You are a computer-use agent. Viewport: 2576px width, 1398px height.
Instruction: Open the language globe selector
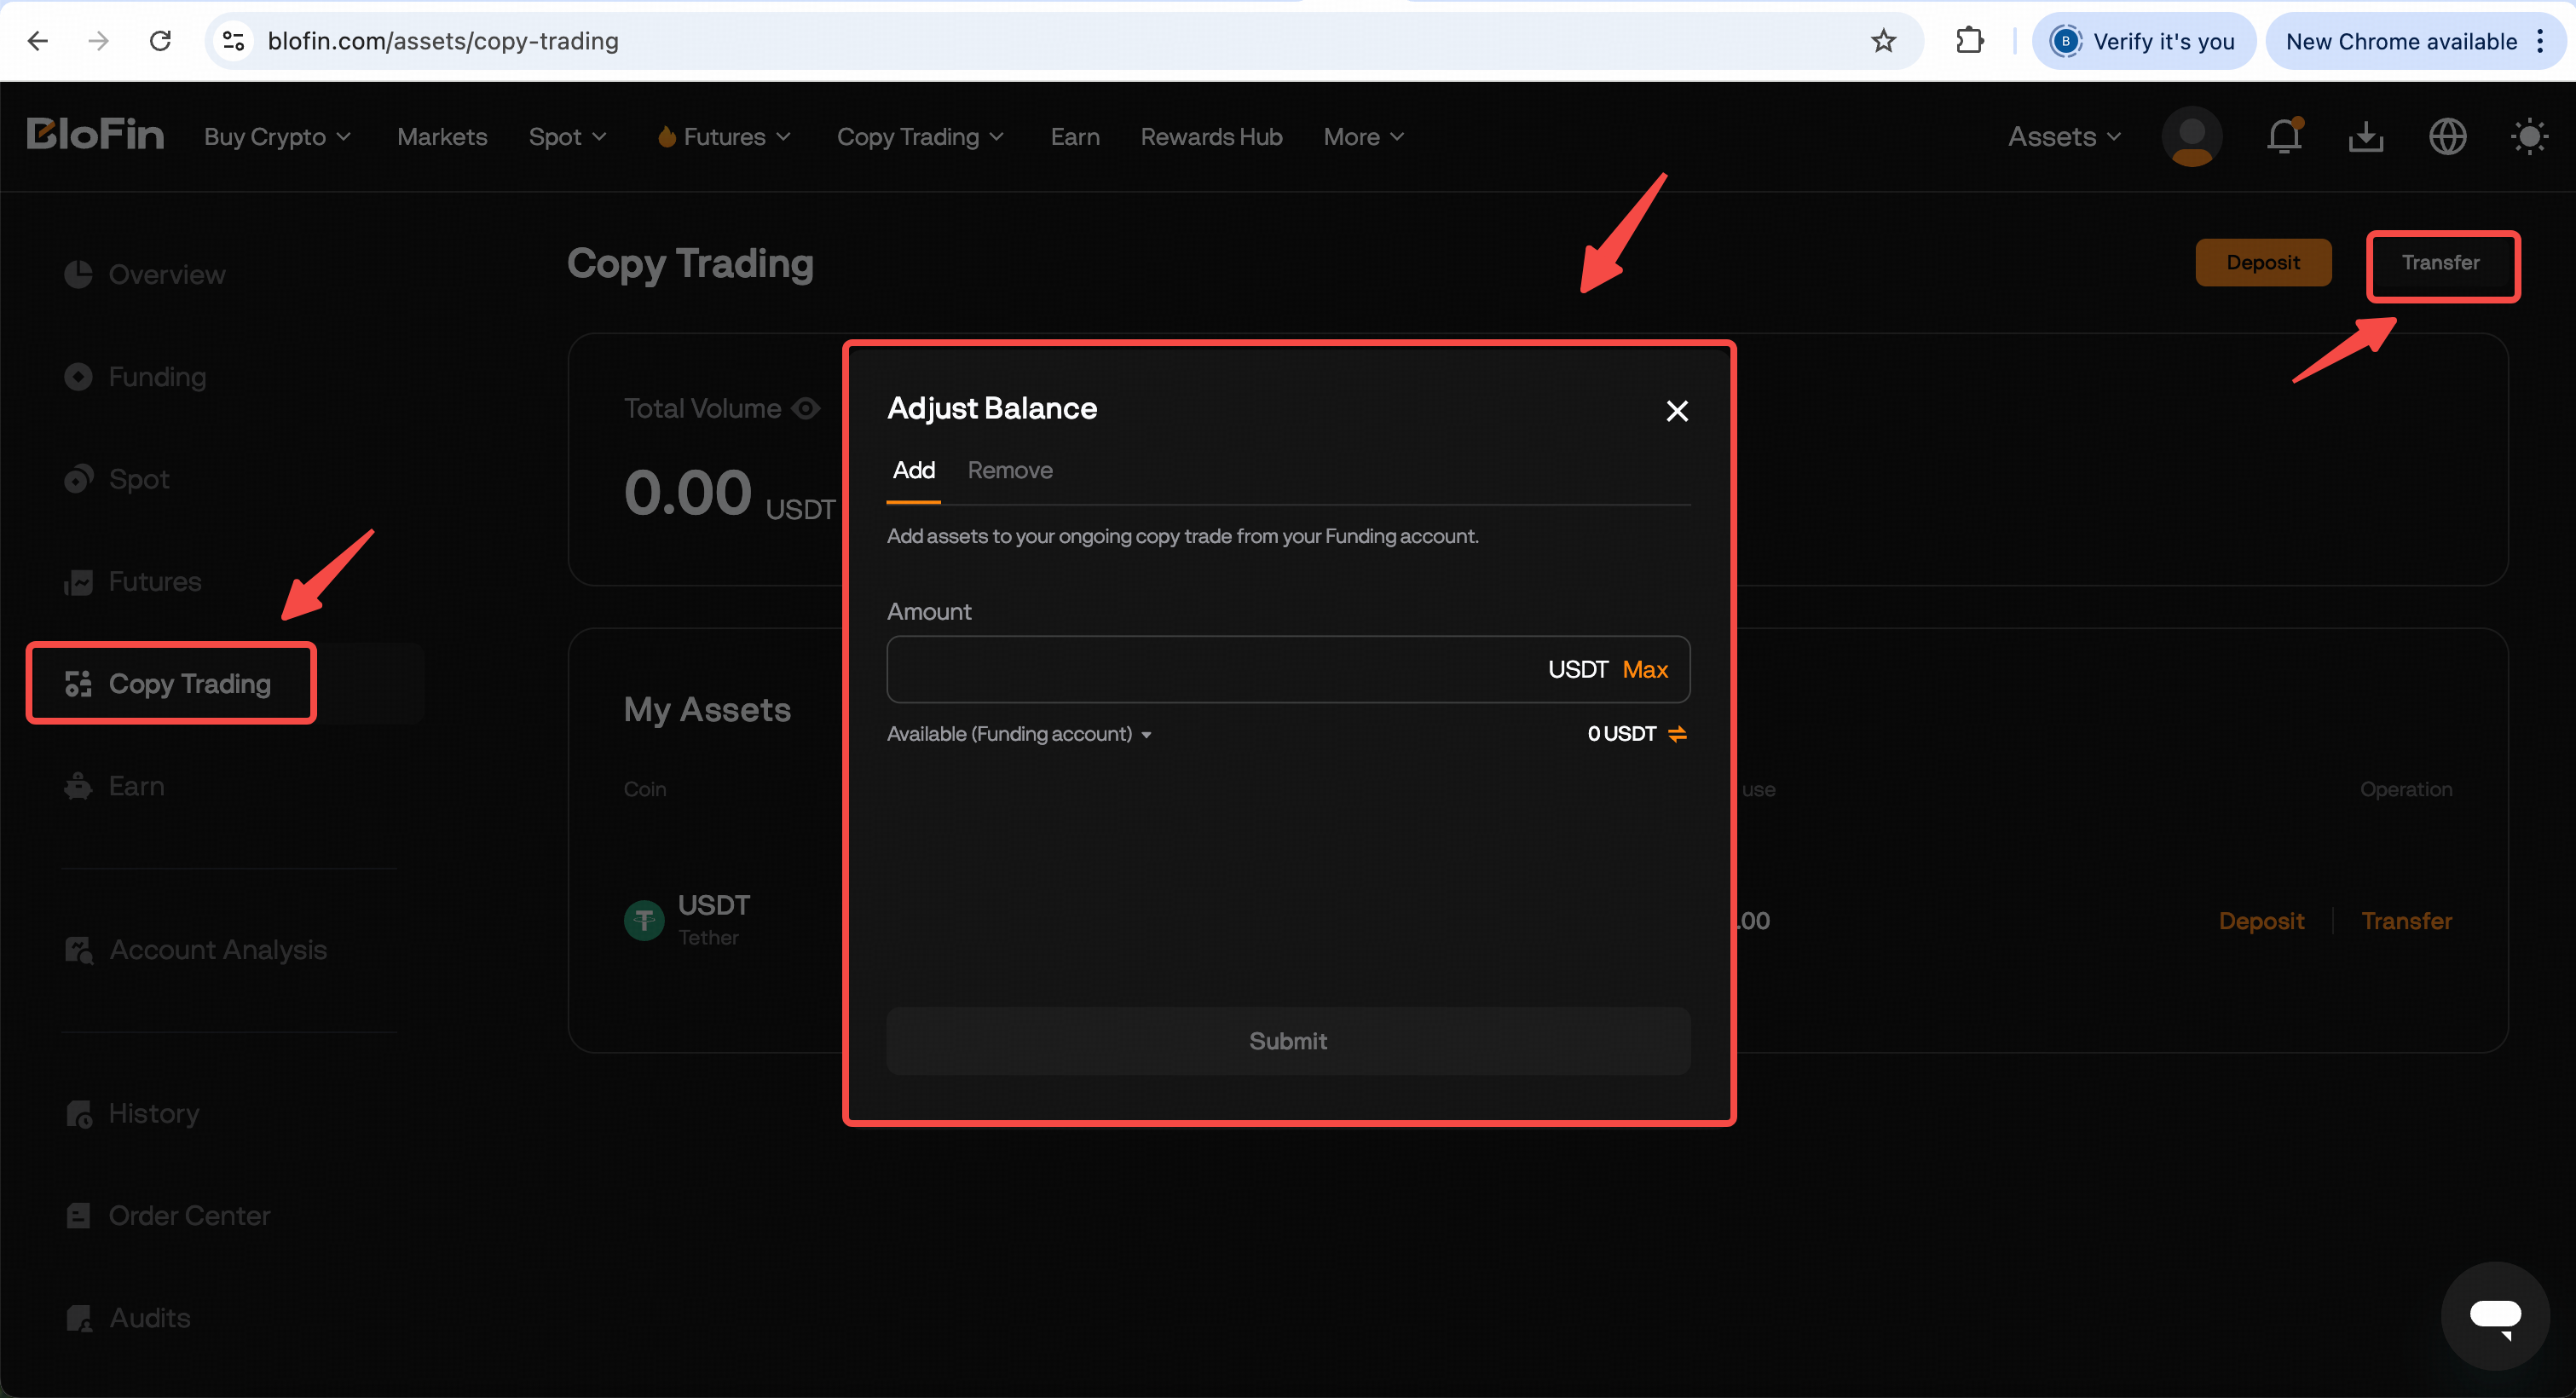point(2447,137)
